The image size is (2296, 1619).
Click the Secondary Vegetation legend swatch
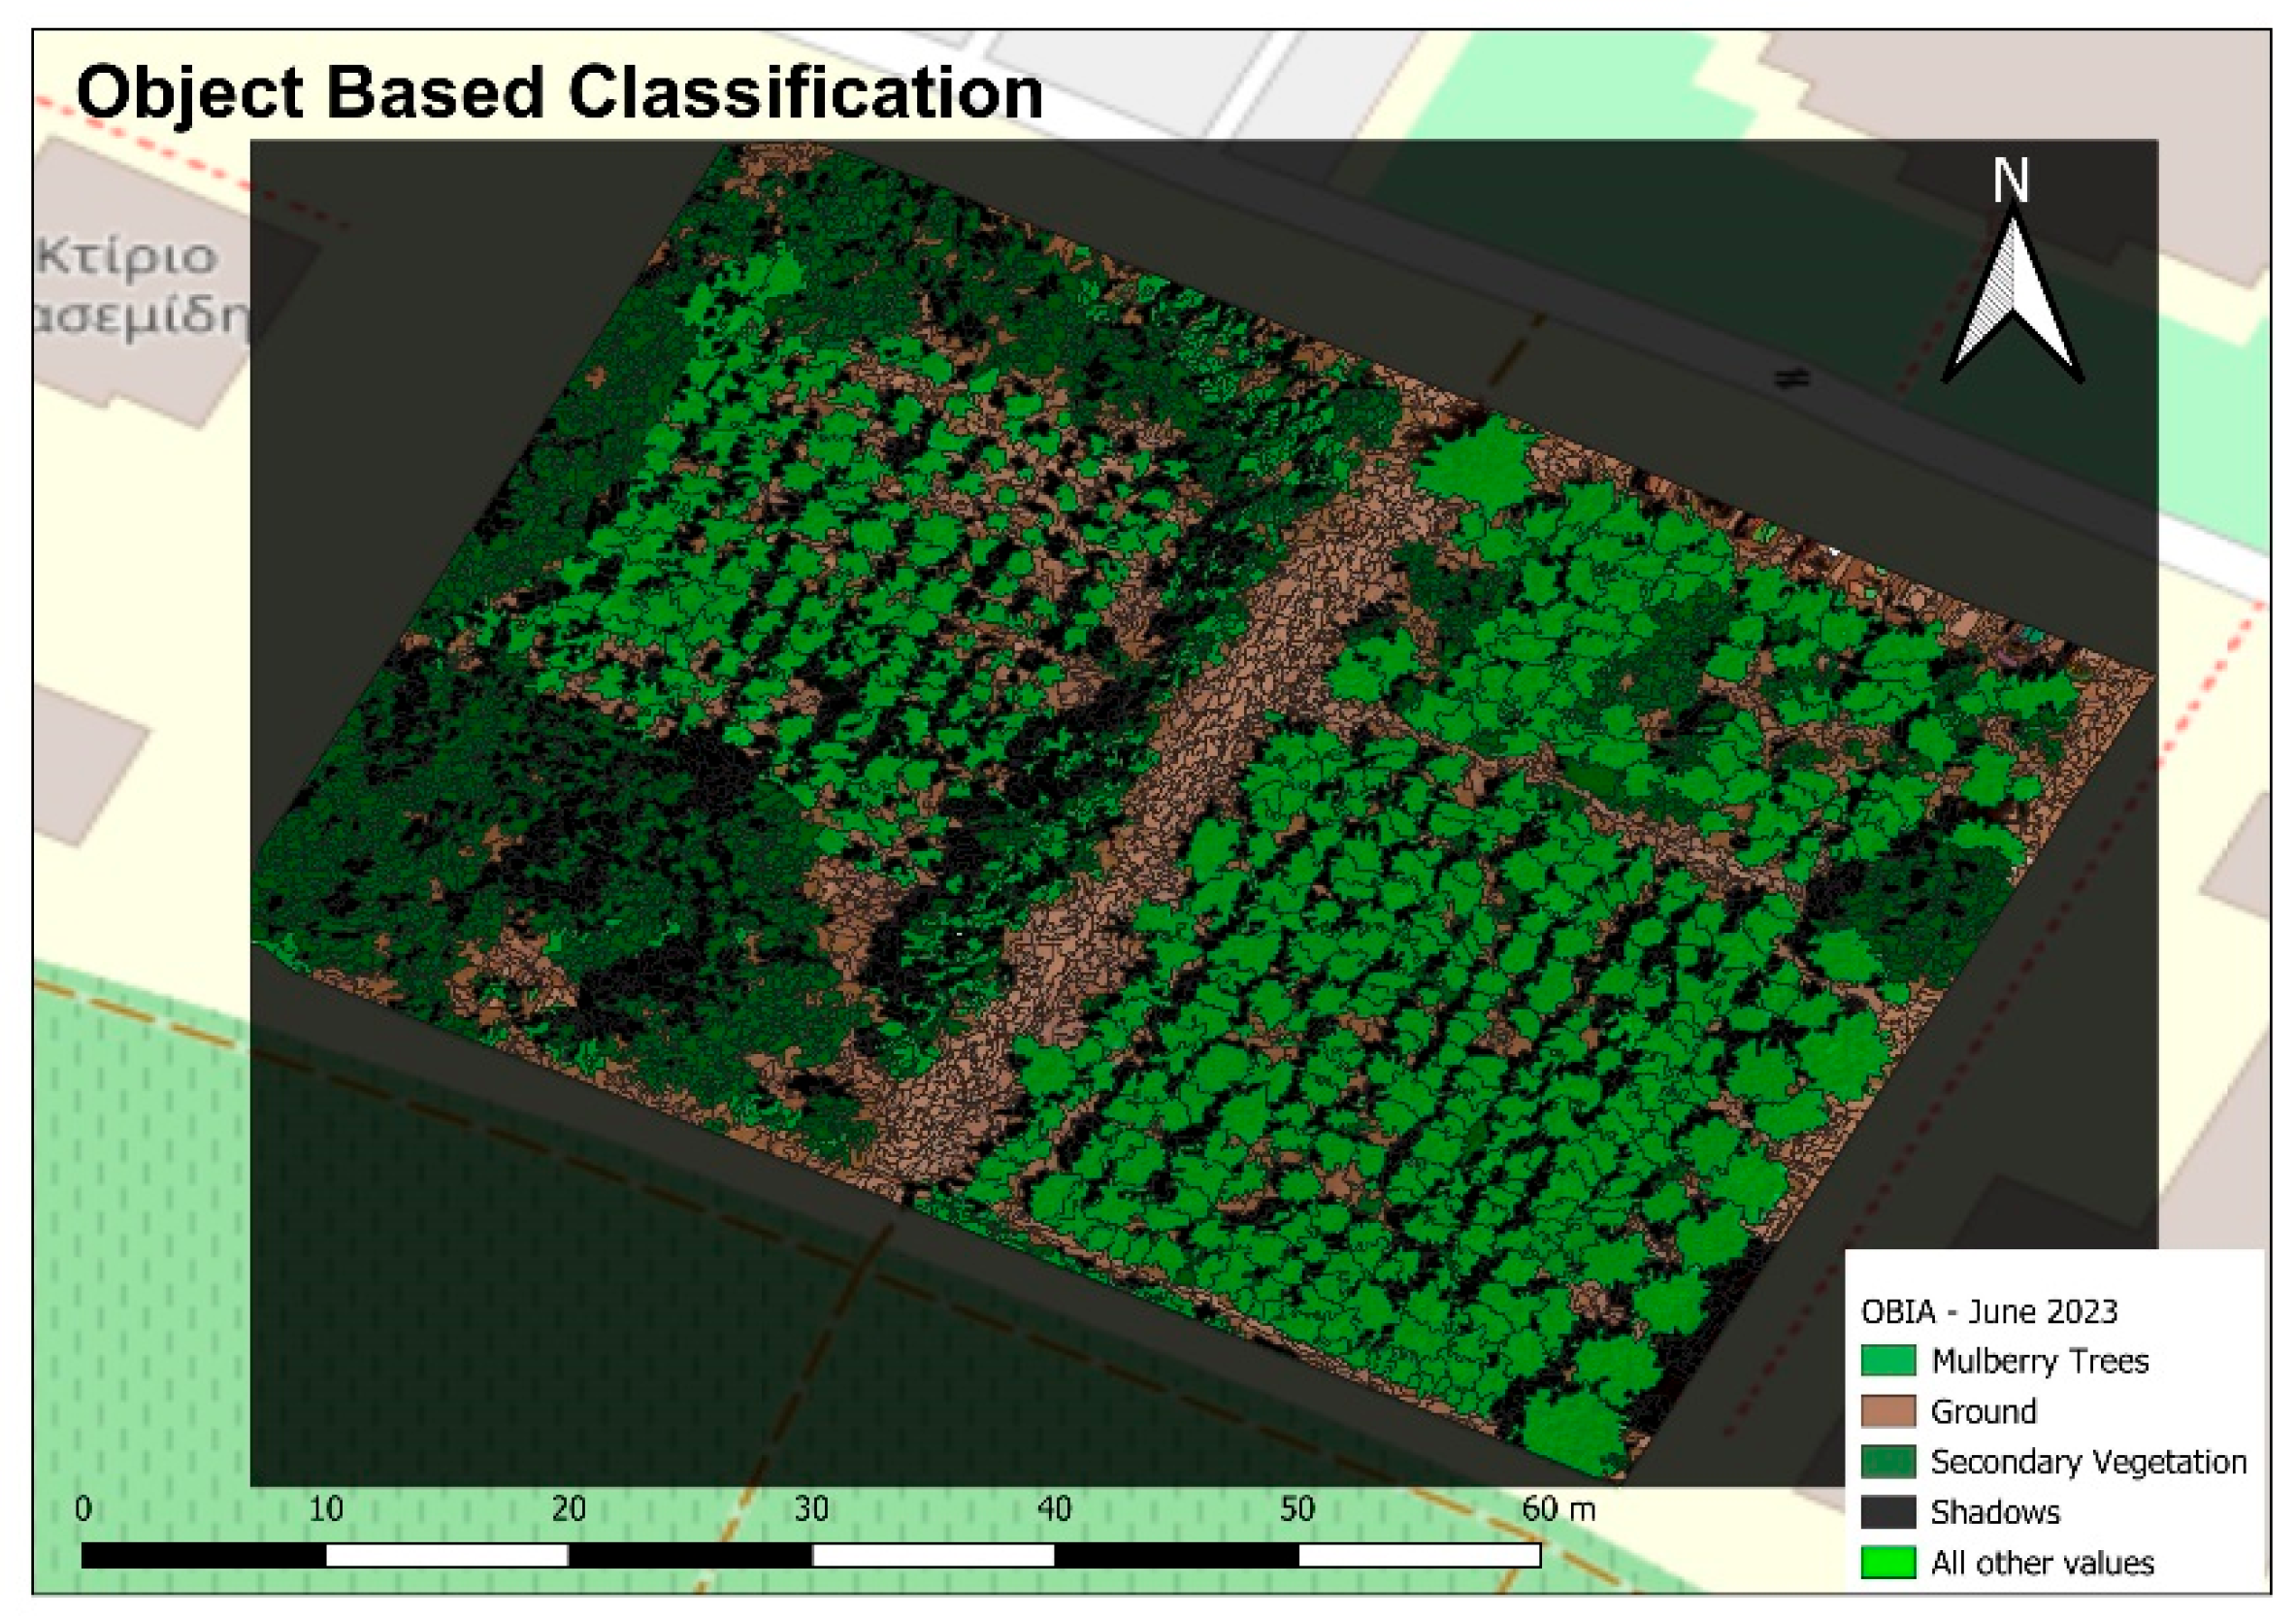[1888, 1462]
